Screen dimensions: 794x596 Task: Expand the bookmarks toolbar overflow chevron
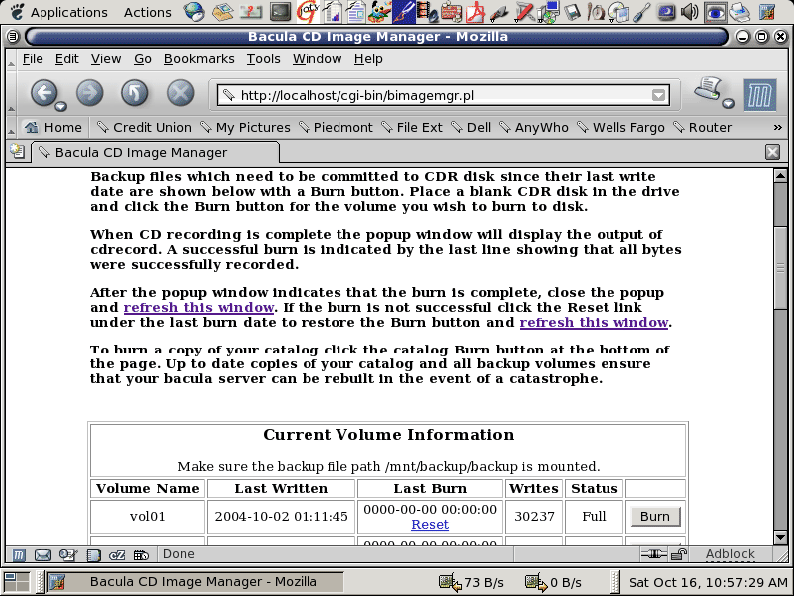777,128
